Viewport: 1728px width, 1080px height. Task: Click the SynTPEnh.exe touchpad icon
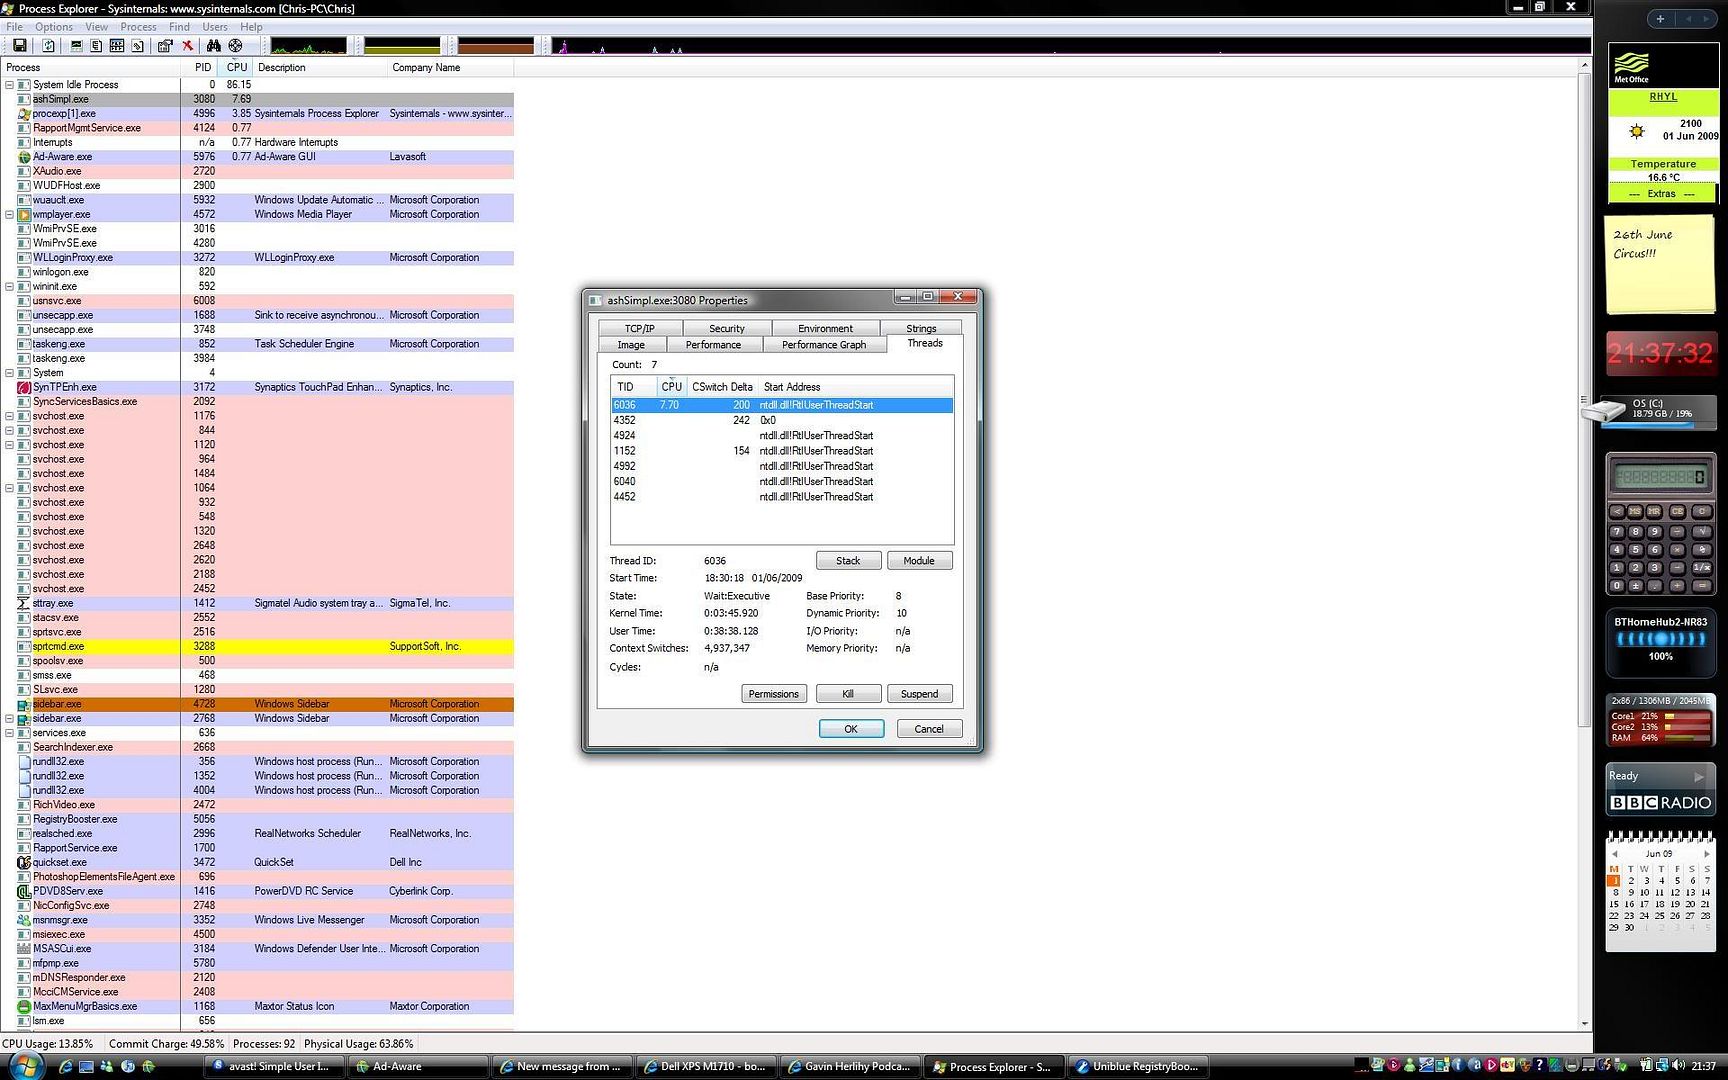[x=24, y=387]
